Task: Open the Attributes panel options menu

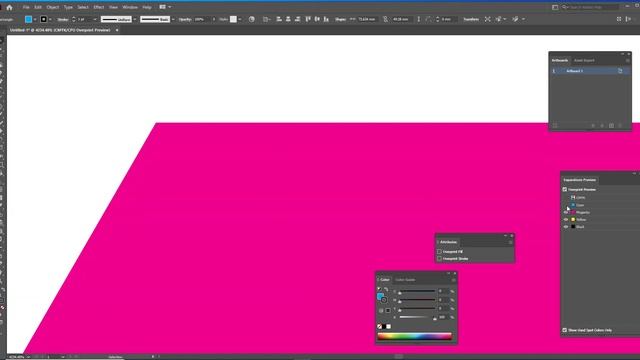Action: click(510, 242)
